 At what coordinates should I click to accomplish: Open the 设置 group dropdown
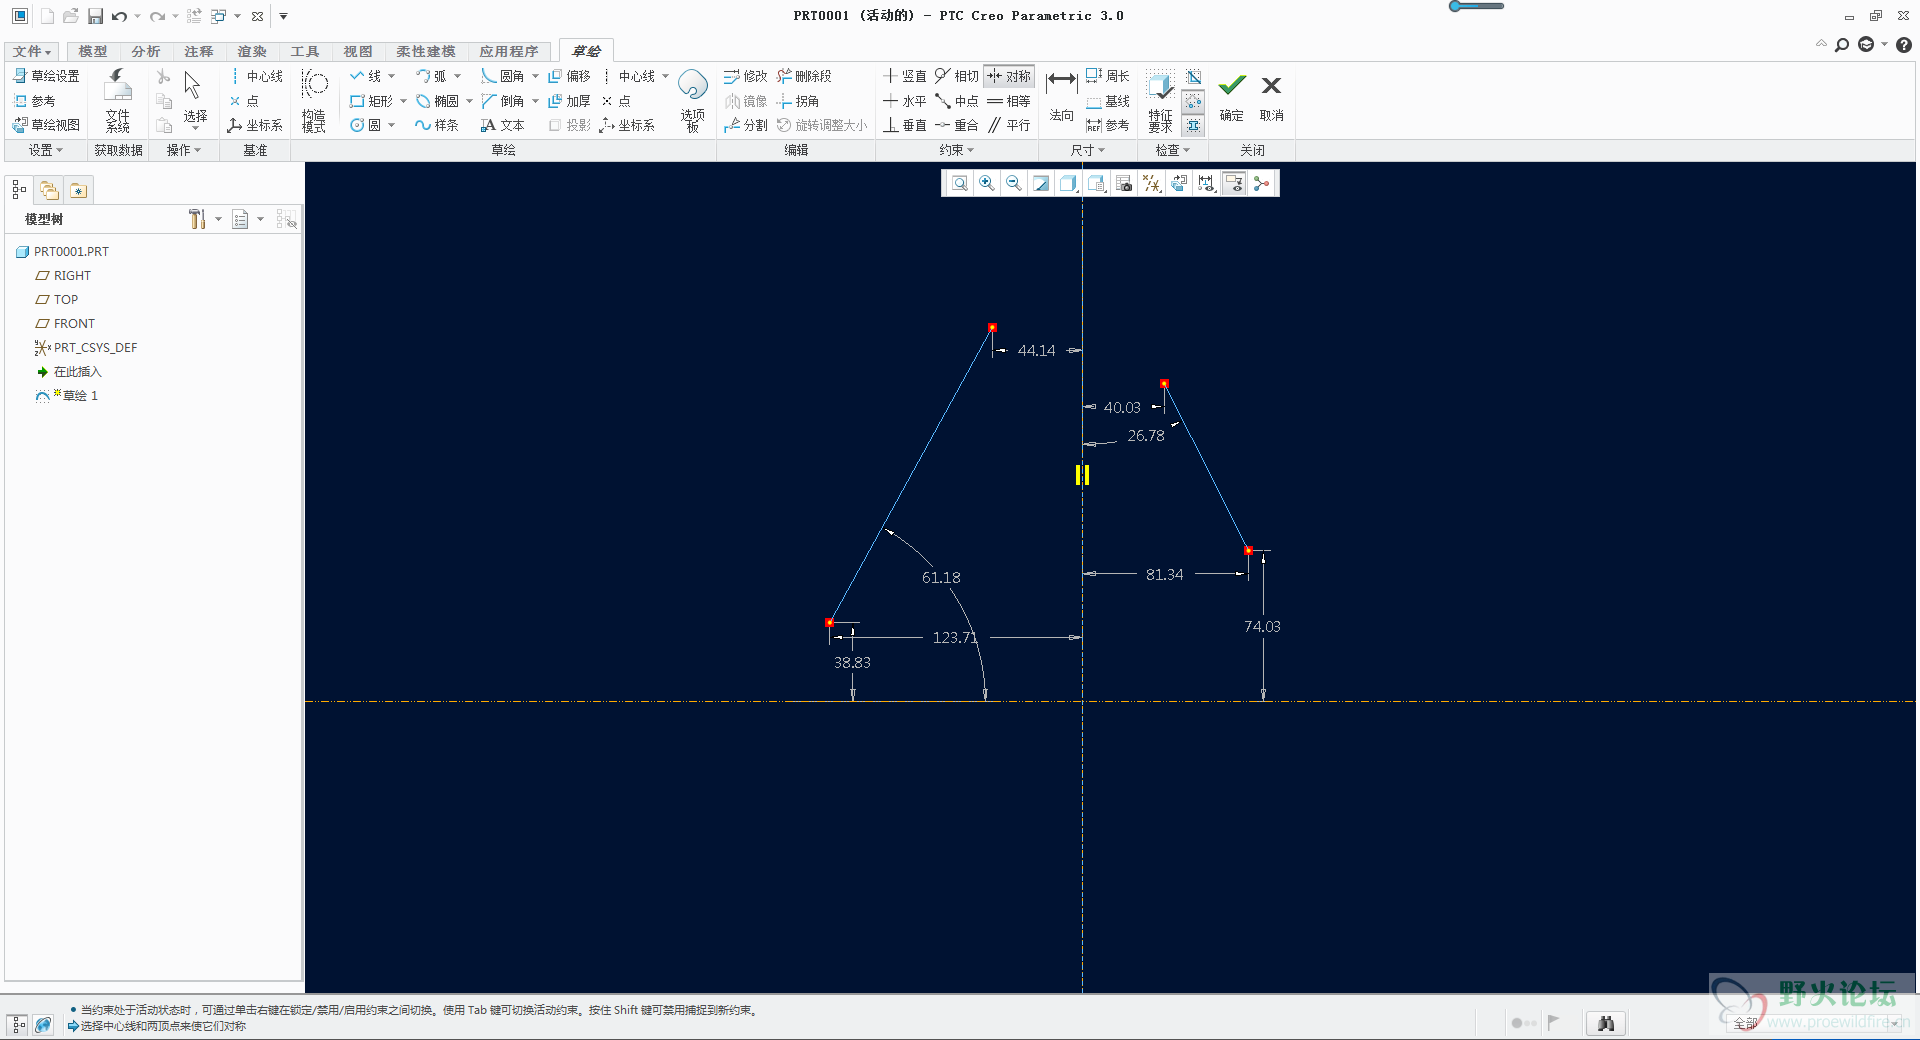coord(46,150)
